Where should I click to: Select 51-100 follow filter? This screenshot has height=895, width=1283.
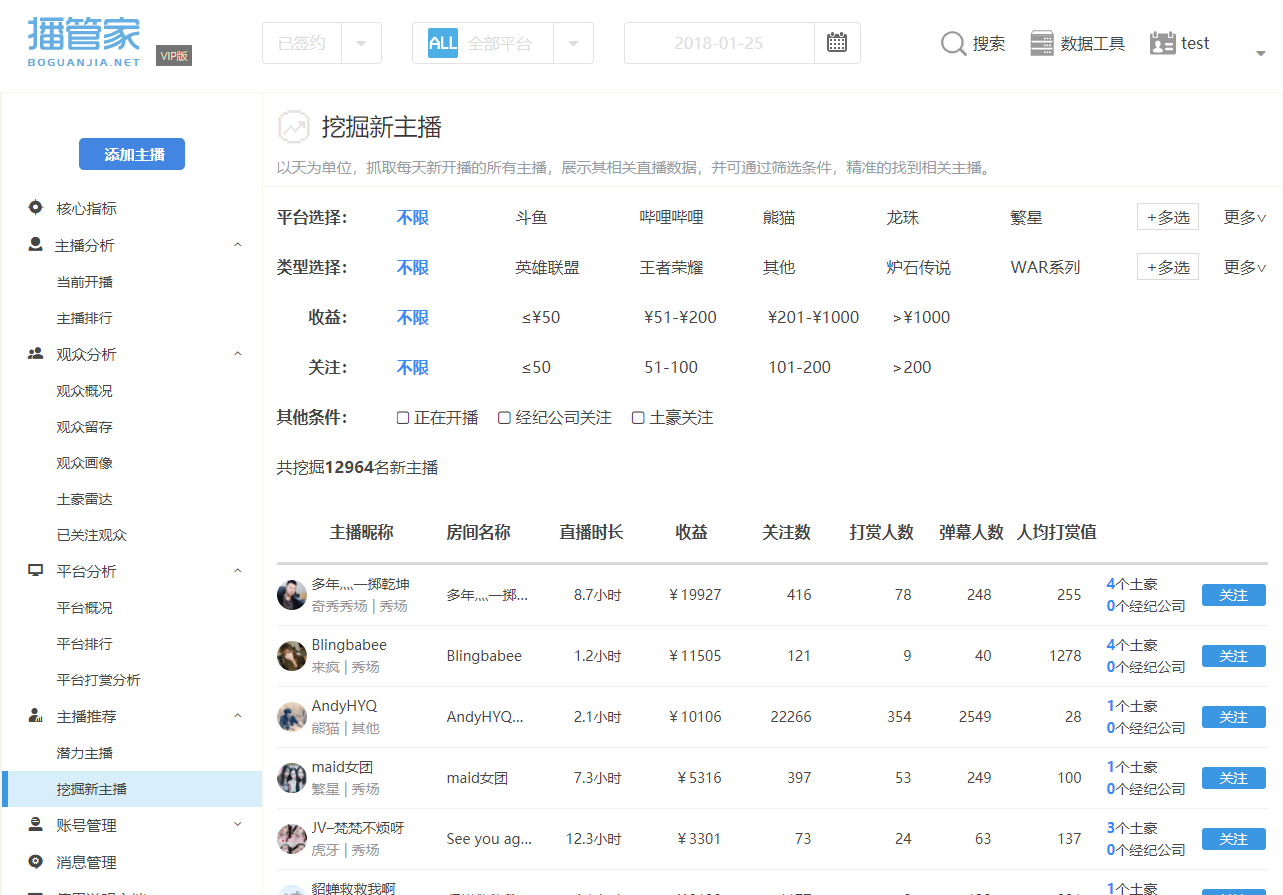click(671, 368)
